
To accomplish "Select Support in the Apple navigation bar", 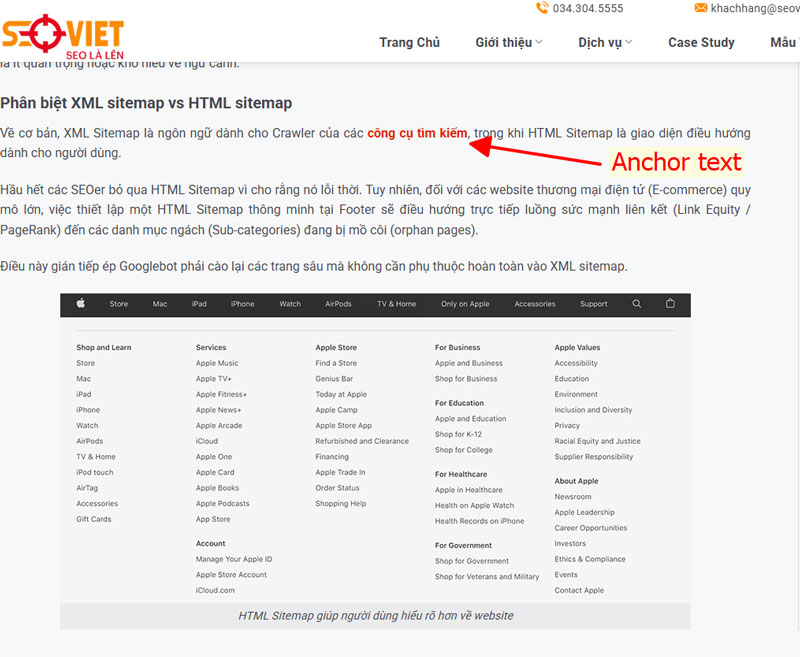I will click(593, 304).
